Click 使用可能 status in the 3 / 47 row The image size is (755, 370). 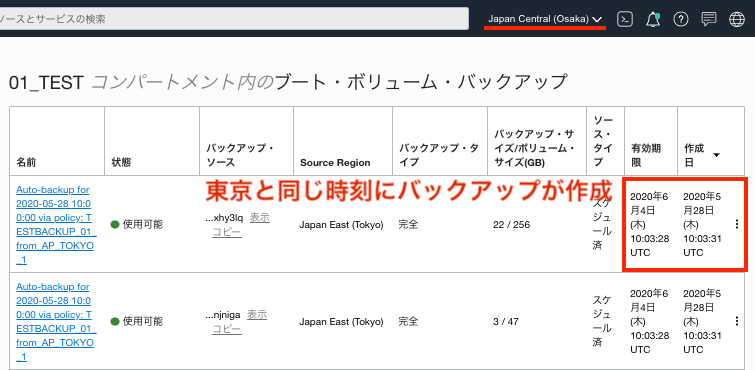coord(143,321)
